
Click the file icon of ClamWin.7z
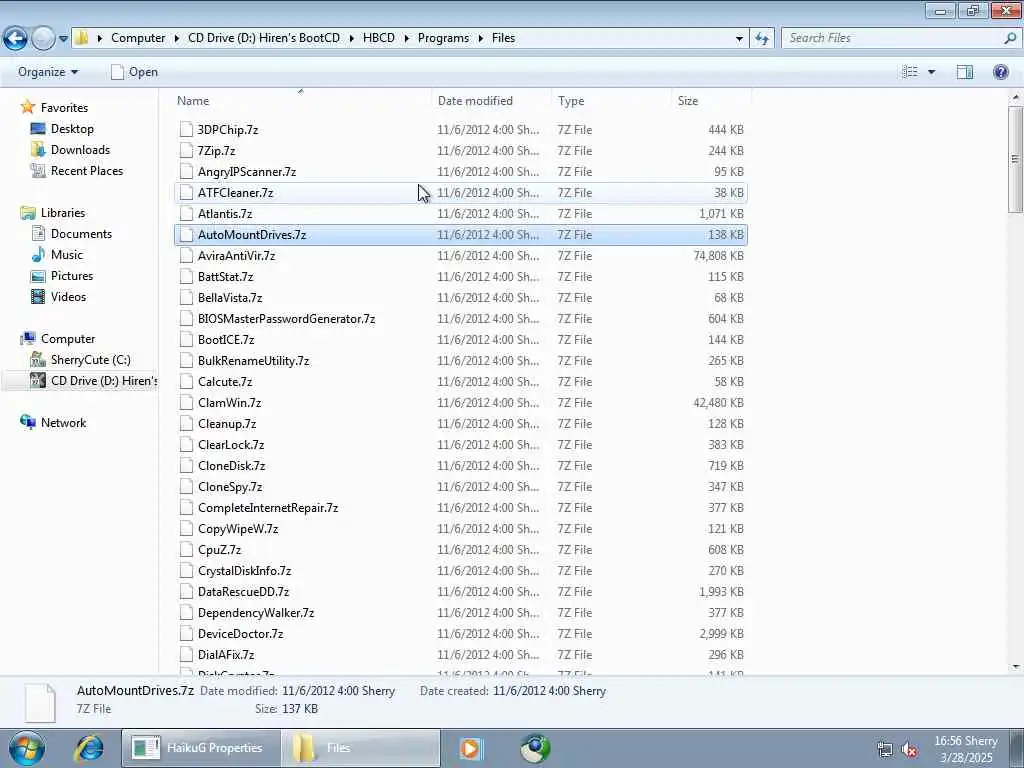(x=187, y=402)
